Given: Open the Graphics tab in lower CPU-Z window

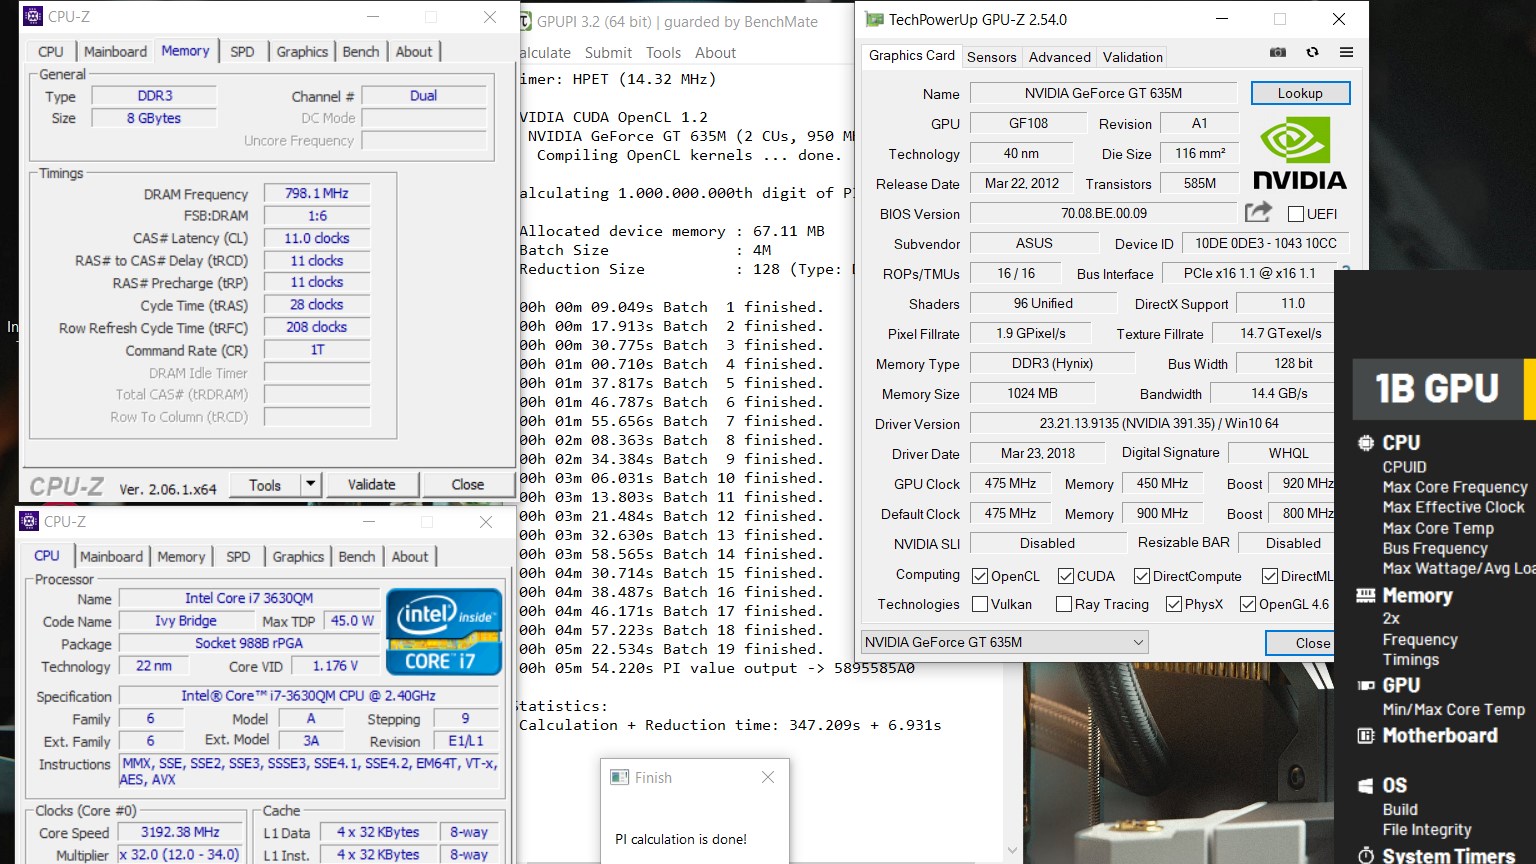Looking at the screenshot, I should coord(298,557).
